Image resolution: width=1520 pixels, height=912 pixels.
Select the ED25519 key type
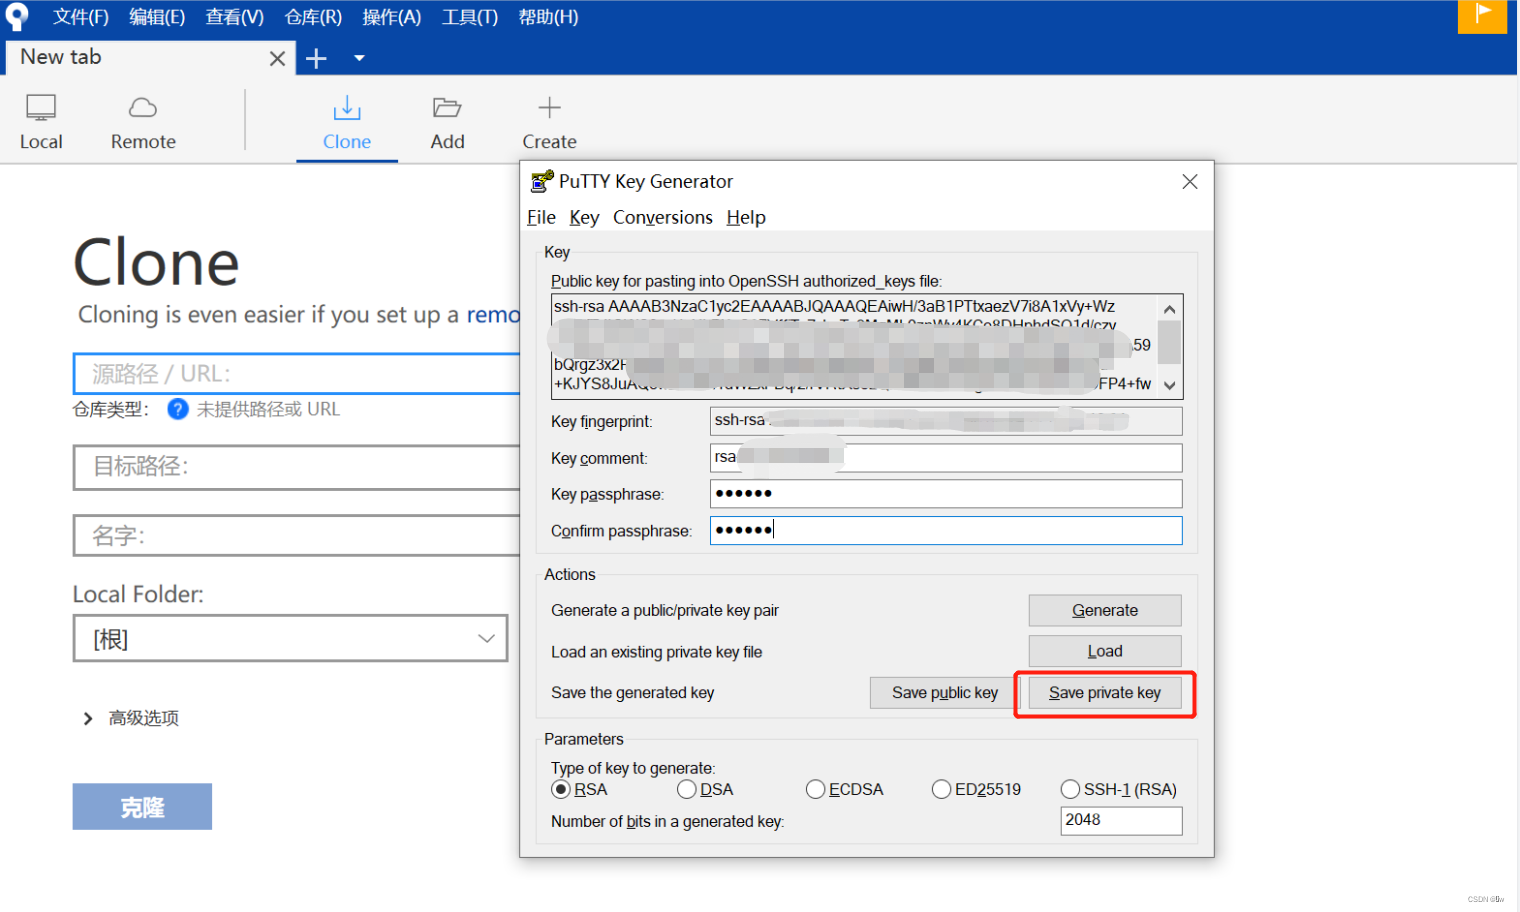pos(976,789)
